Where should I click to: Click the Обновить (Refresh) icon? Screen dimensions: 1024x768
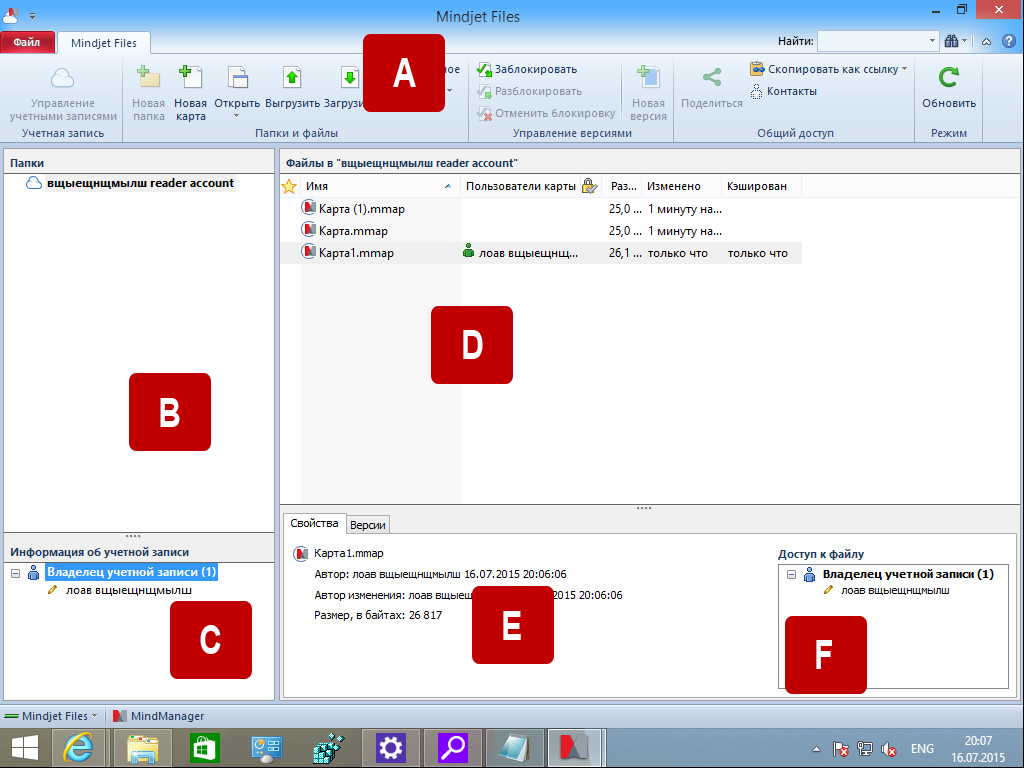[948, 78]
